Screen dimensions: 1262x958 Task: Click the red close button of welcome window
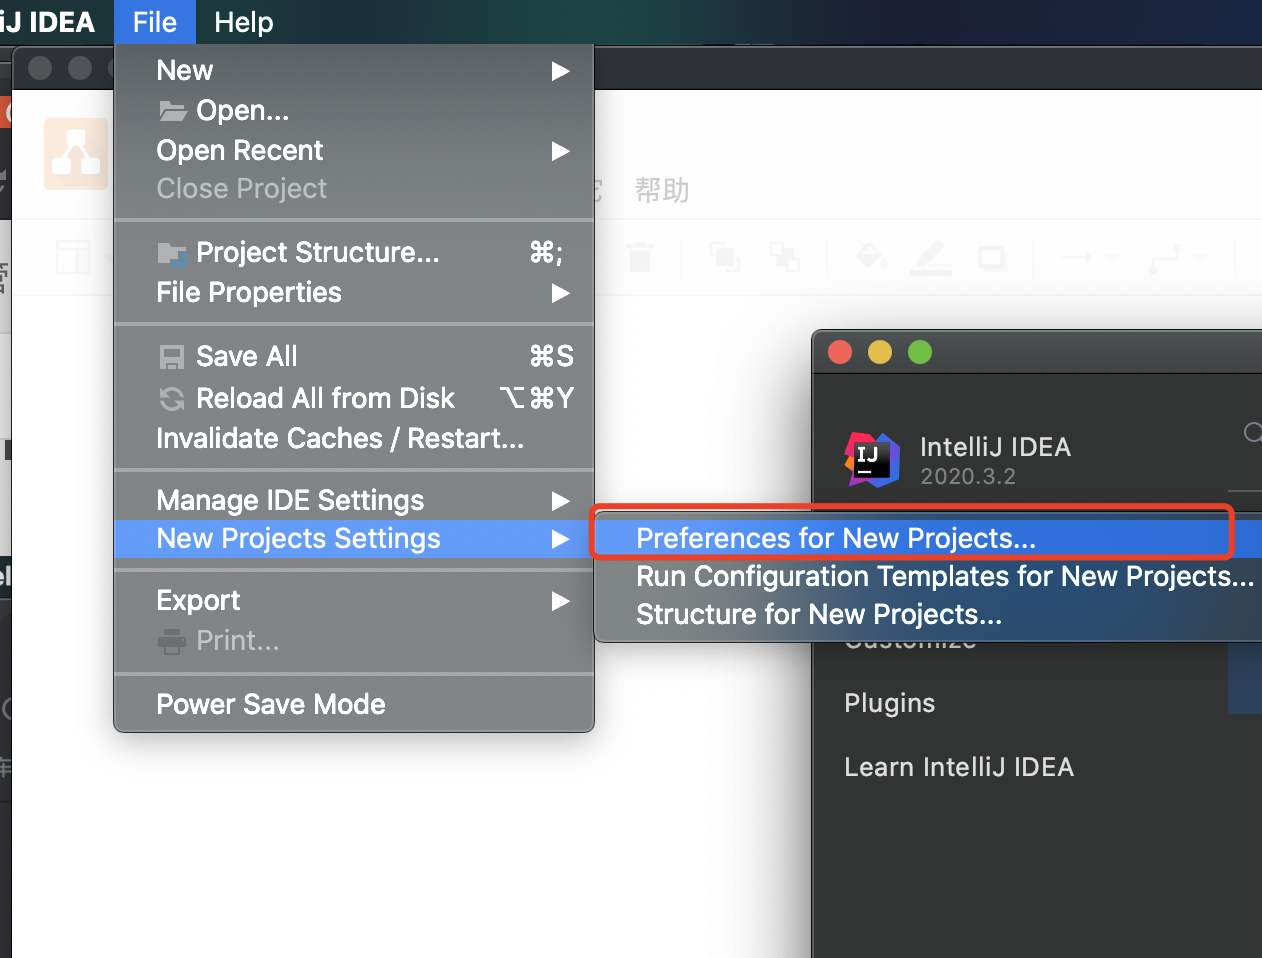(x=840, y=352)
